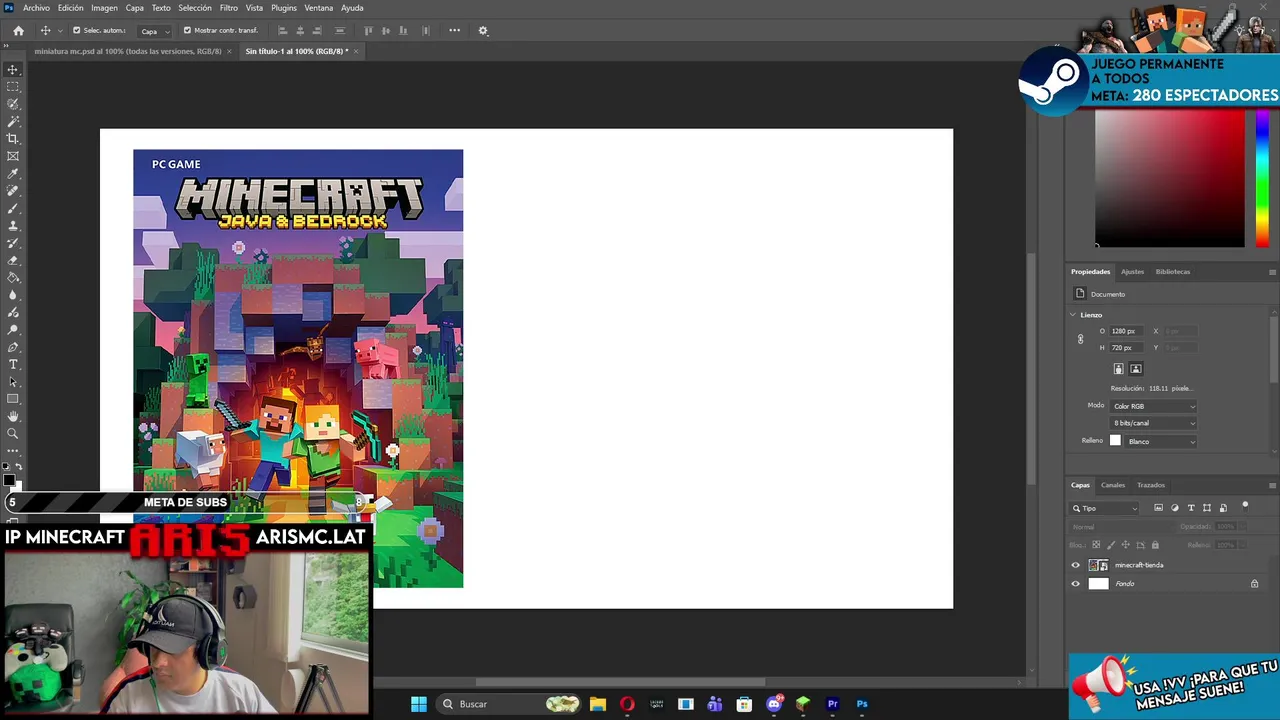
Task: Open the 8 bits/canal dropdown
Action: (1153, 423)
